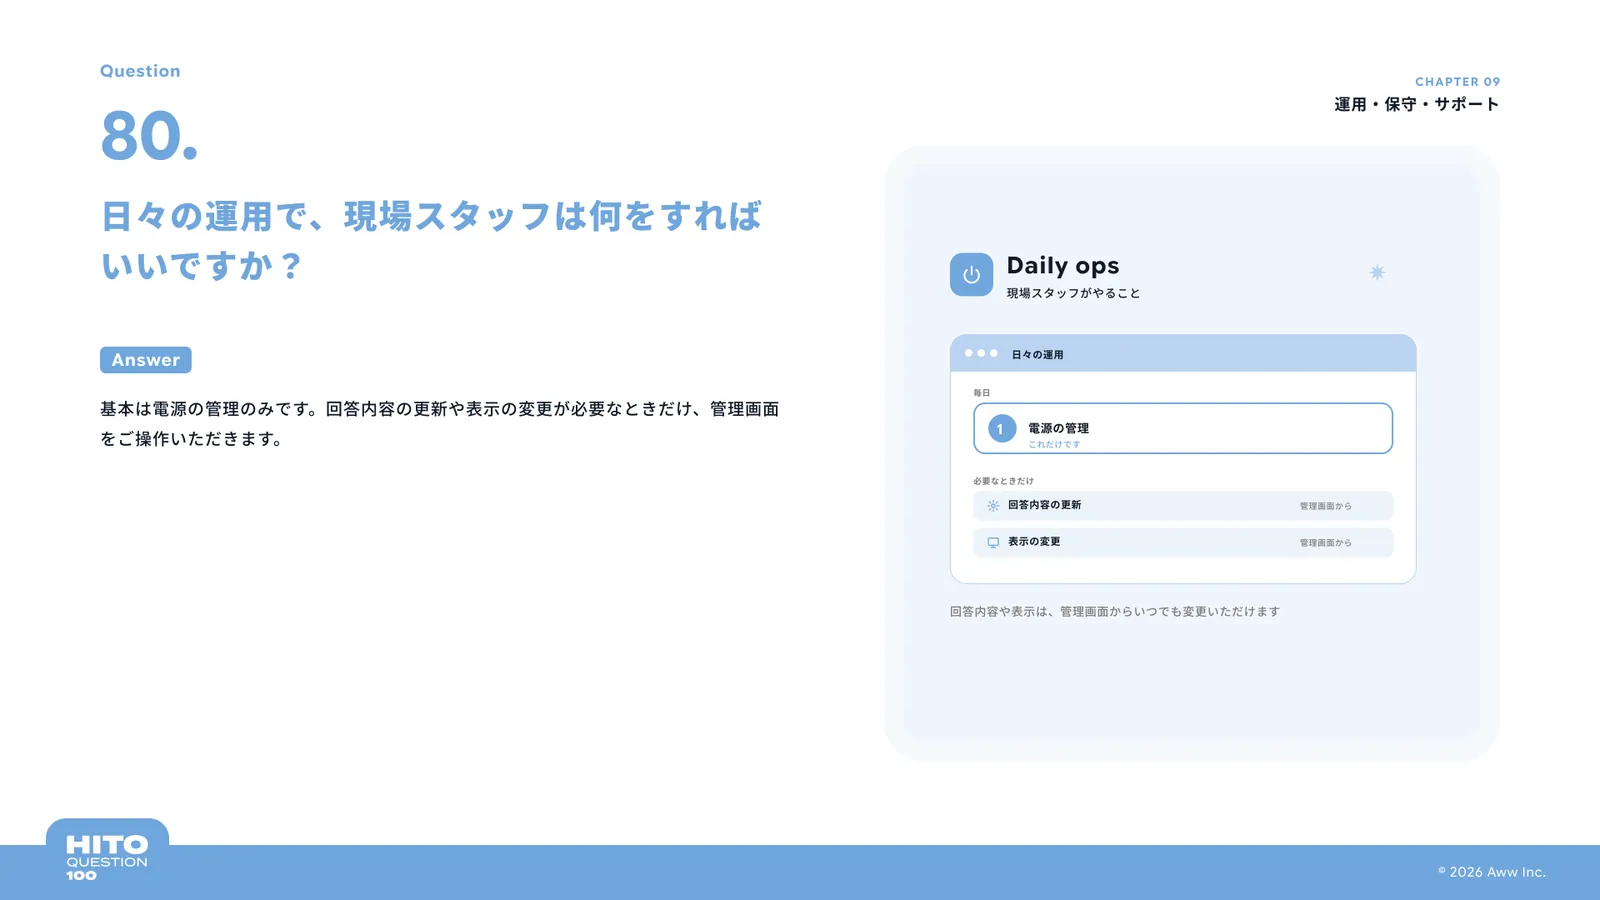
Task: Click the © 2026 Aww Inc. copyright
Action: pos(1492,872)
